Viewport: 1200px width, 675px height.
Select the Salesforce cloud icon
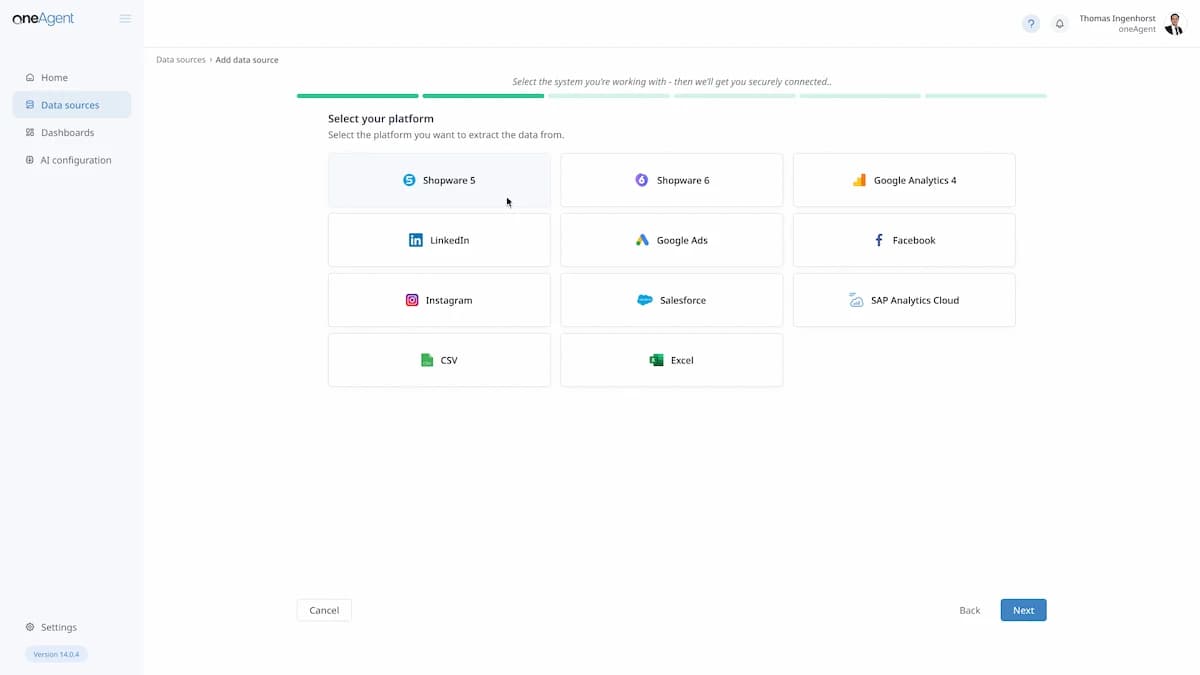[x=645, y=300]
